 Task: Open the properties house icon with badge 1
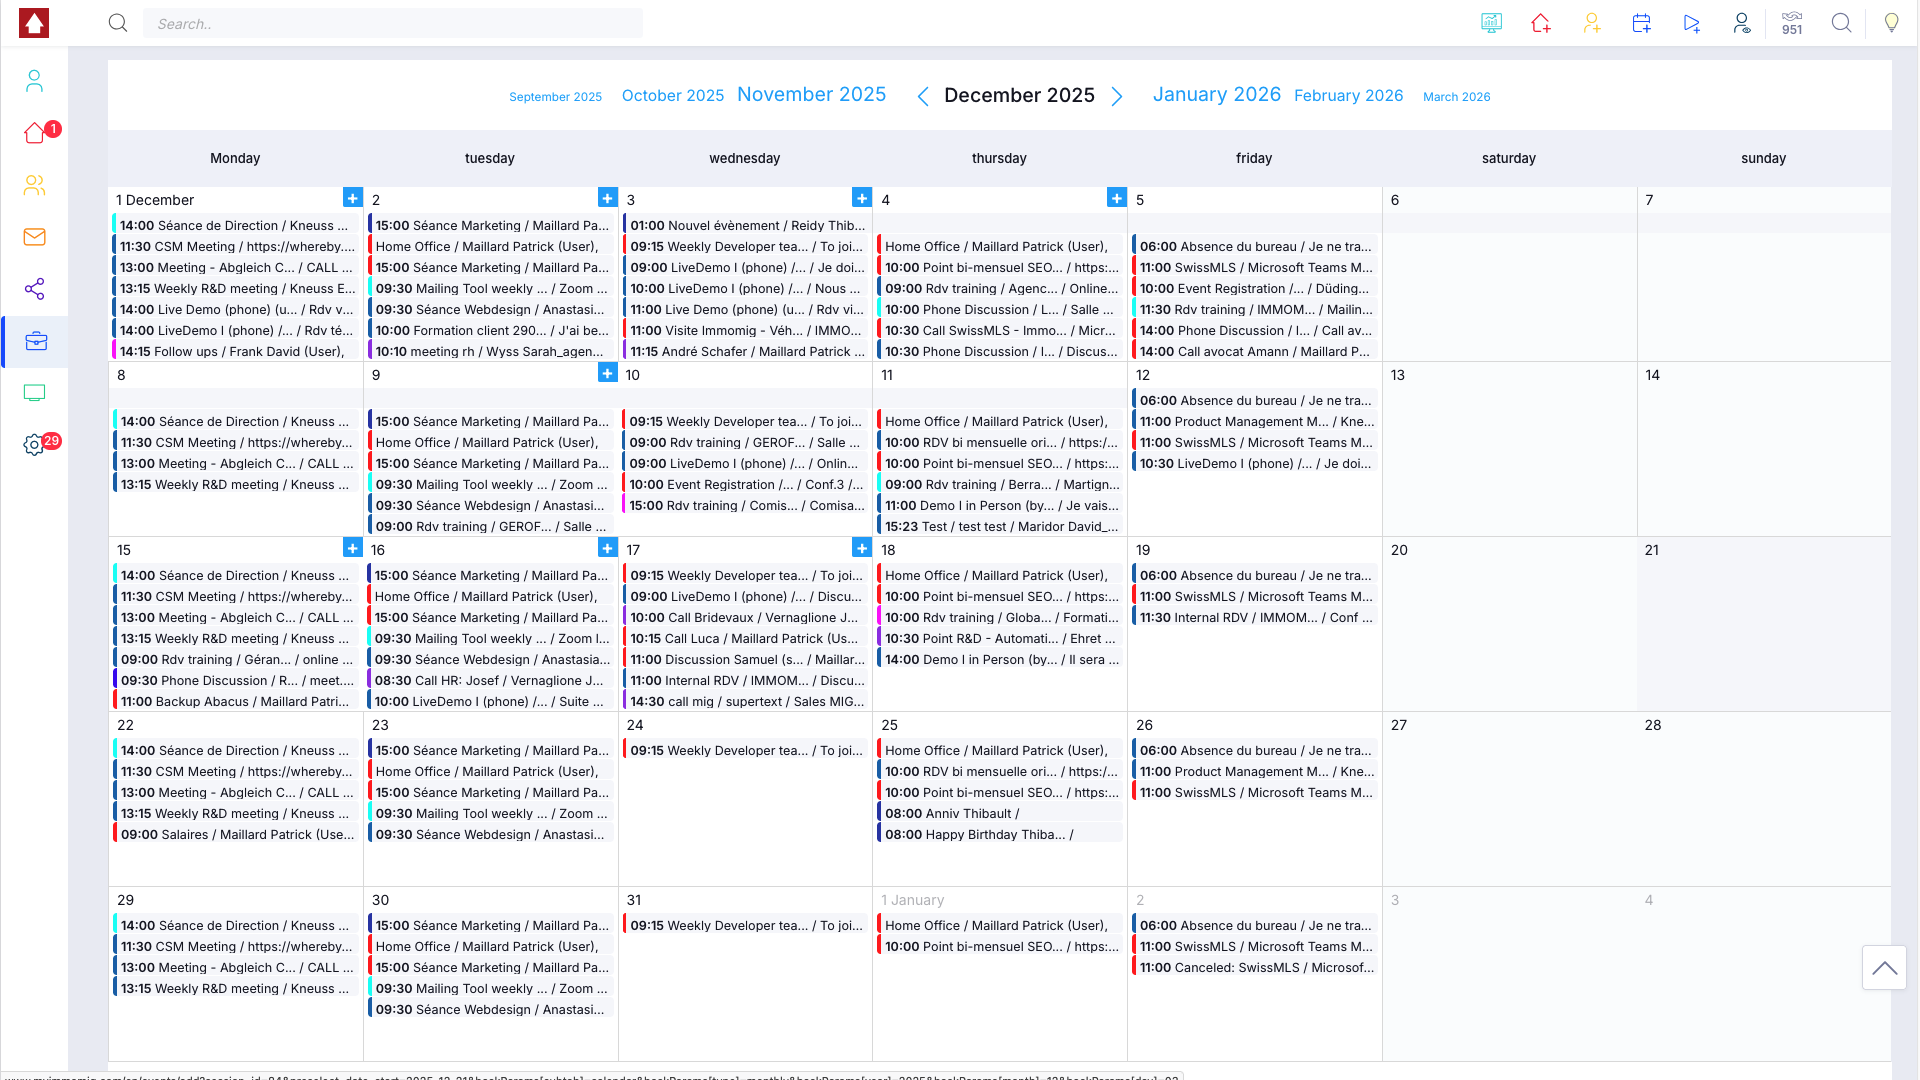point(37,133)
